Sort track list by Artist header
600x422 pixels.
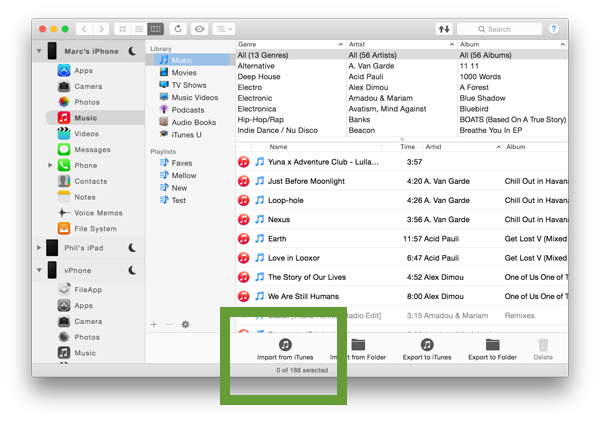[463, 147]
